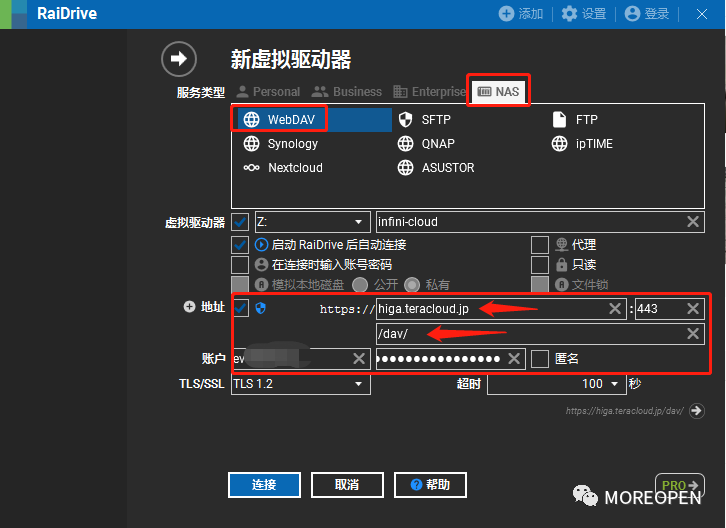Switch to the NAS tab
The image size is (726, 528).
(x=498, y=91)
